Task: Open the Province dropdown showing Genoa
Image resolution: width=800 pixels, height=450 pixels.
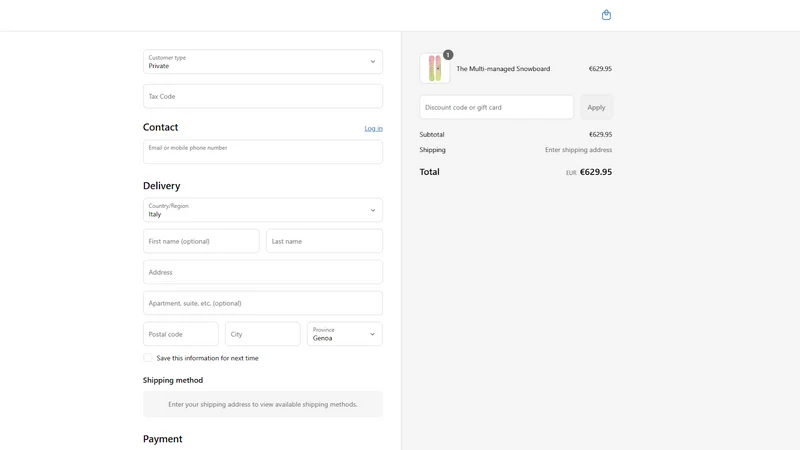Action: pos(345,334)
